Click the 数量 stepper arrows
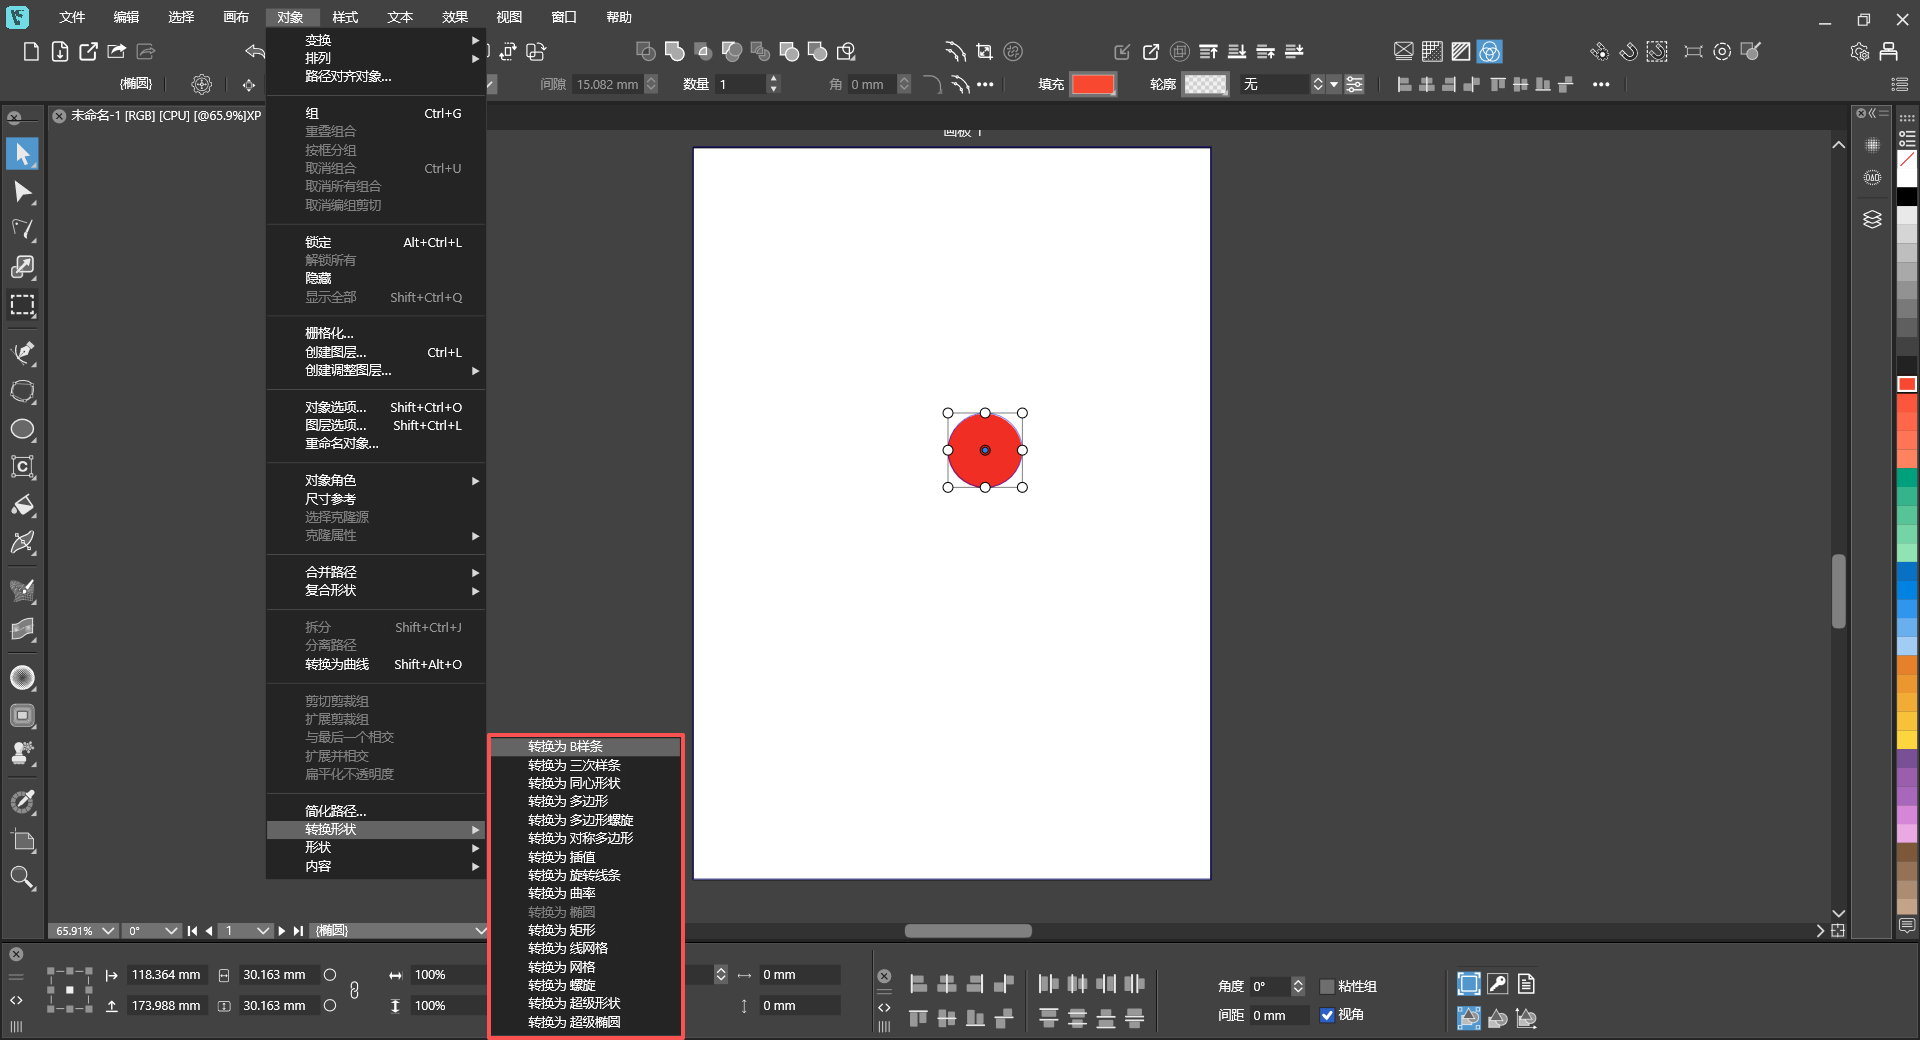Image resolution: width=1920 pixels, height=1040 pixels. [773, 85]
